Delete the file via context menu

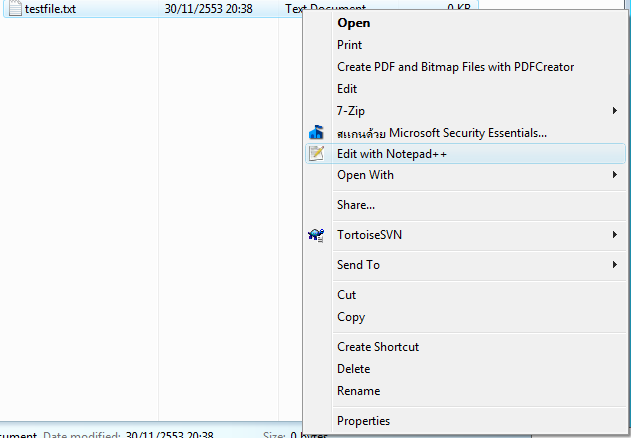(x=353, y=369)
